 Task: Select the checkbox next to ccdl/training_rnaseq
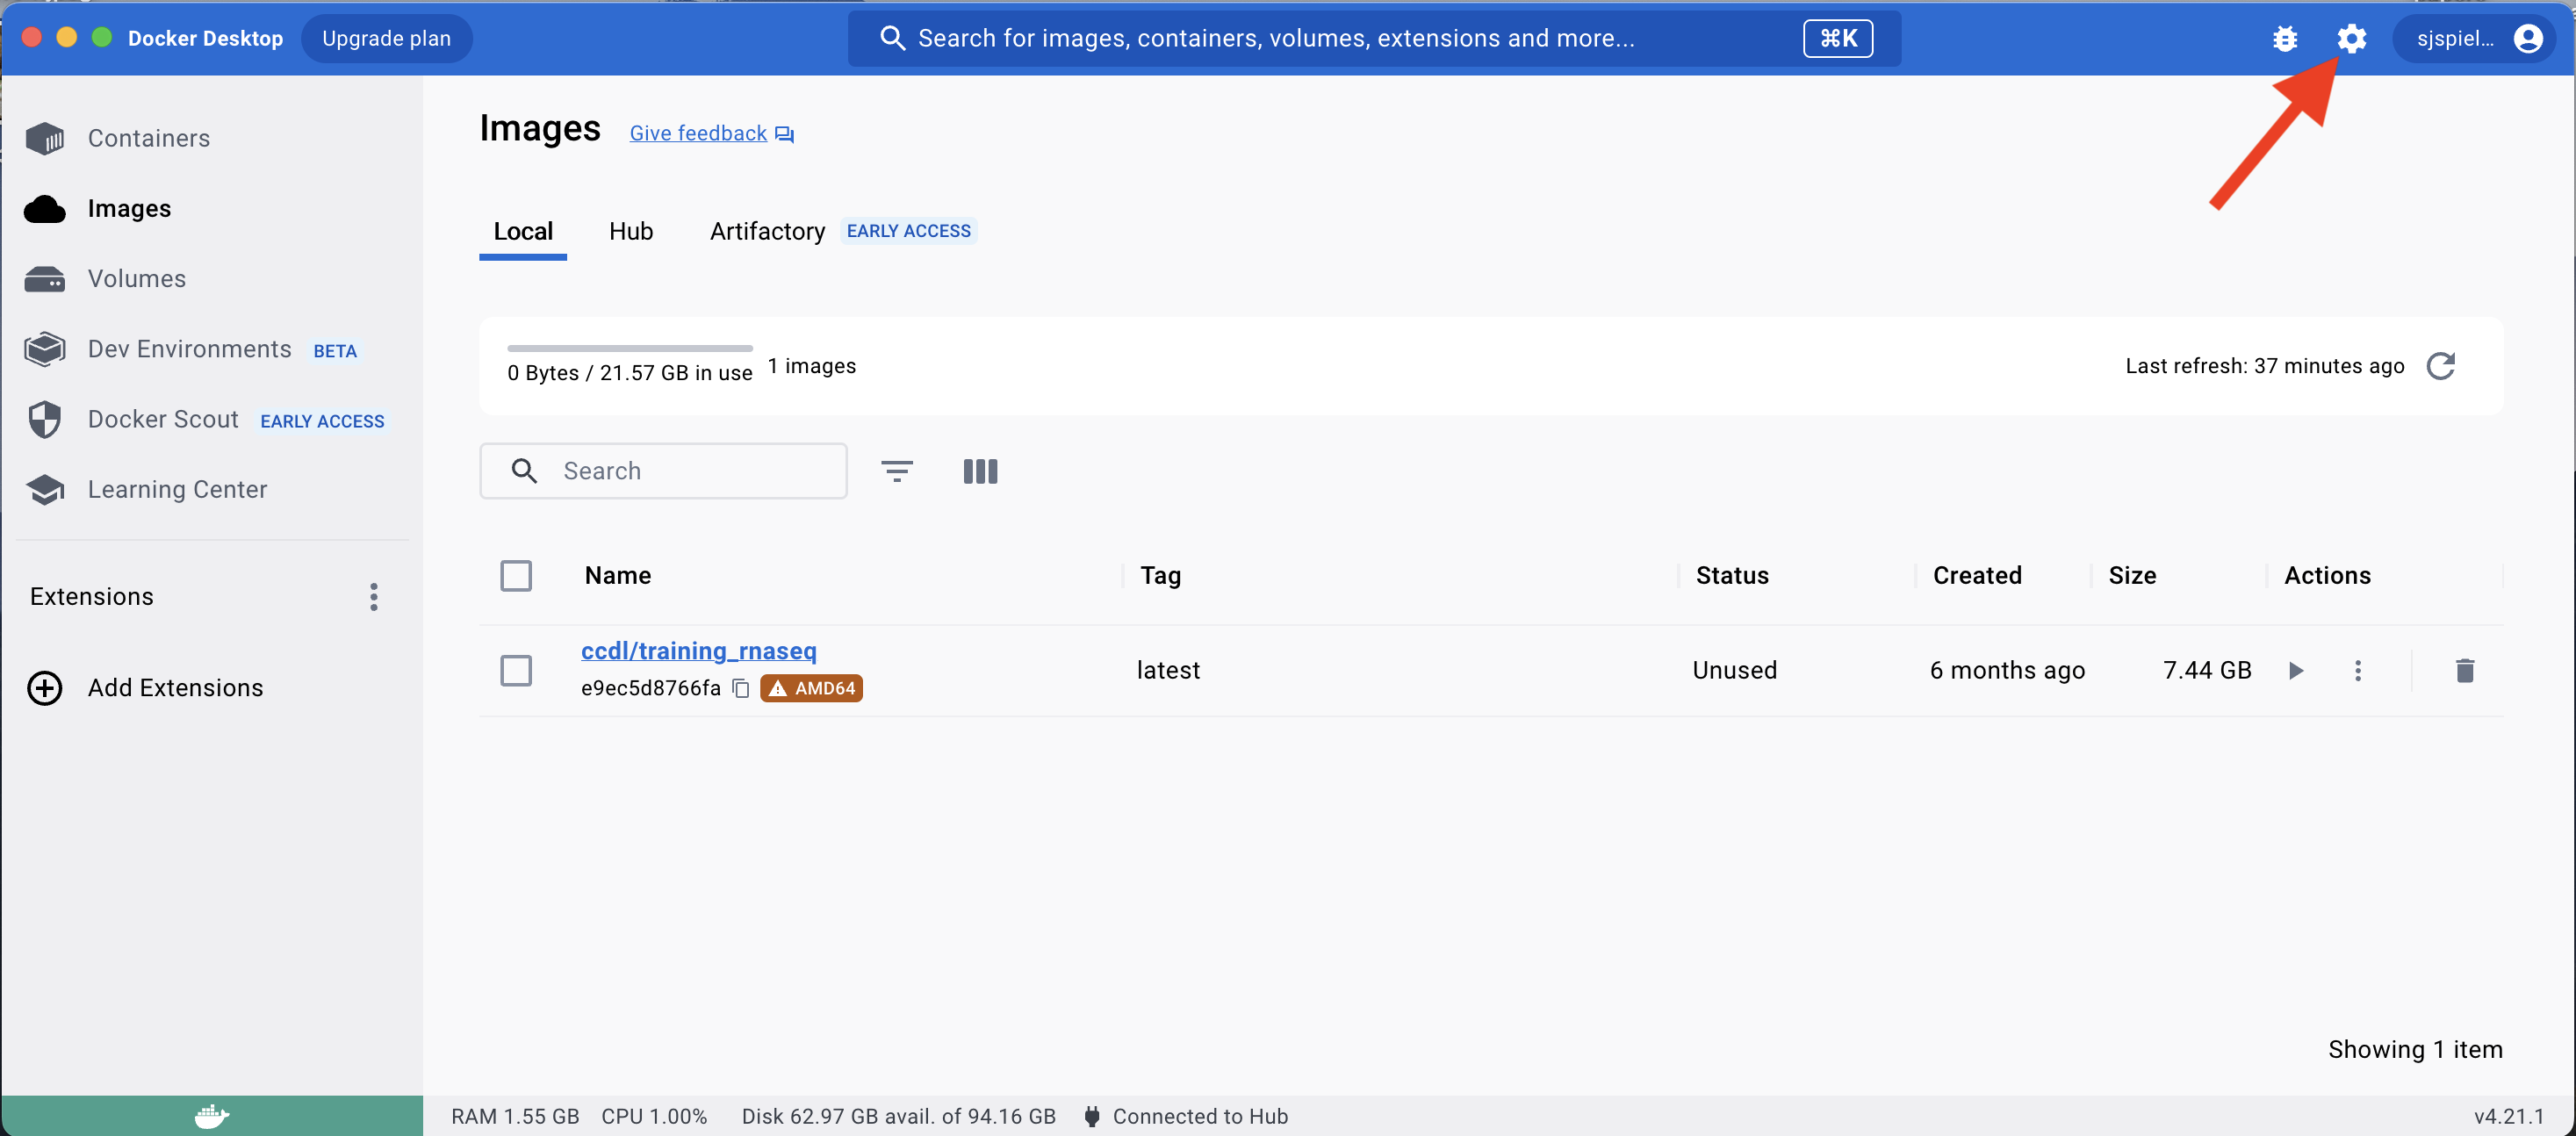click(517, 670)
